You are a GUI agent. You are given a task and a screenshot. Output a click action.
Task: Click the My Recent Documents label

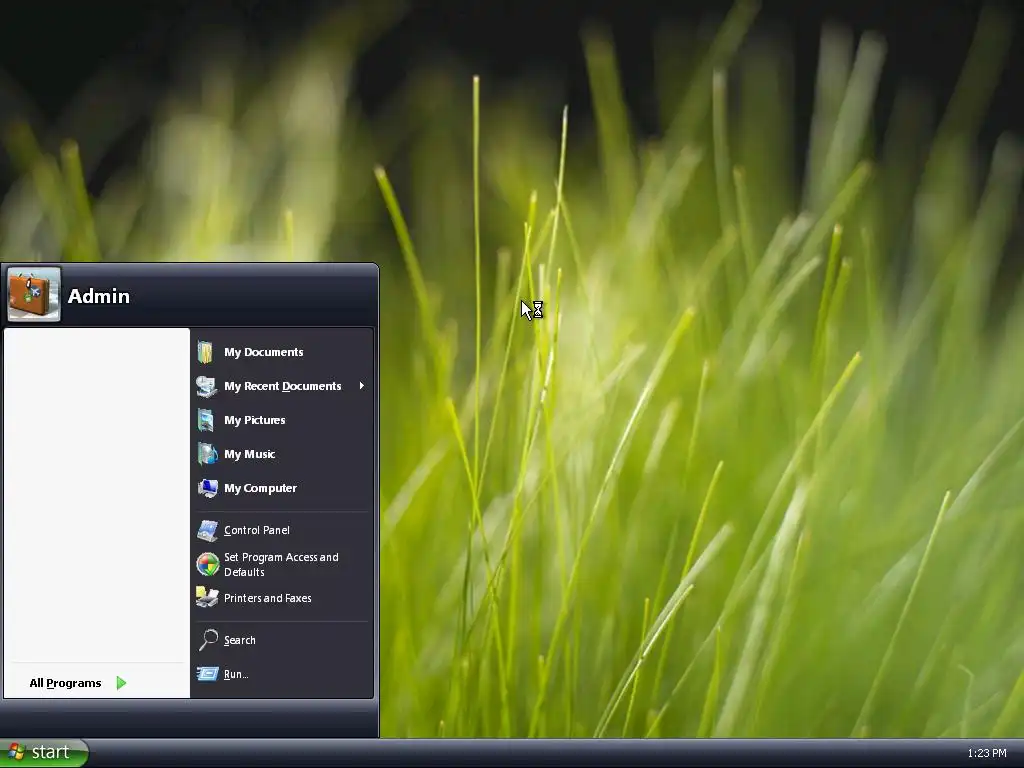tap(283, 386)
